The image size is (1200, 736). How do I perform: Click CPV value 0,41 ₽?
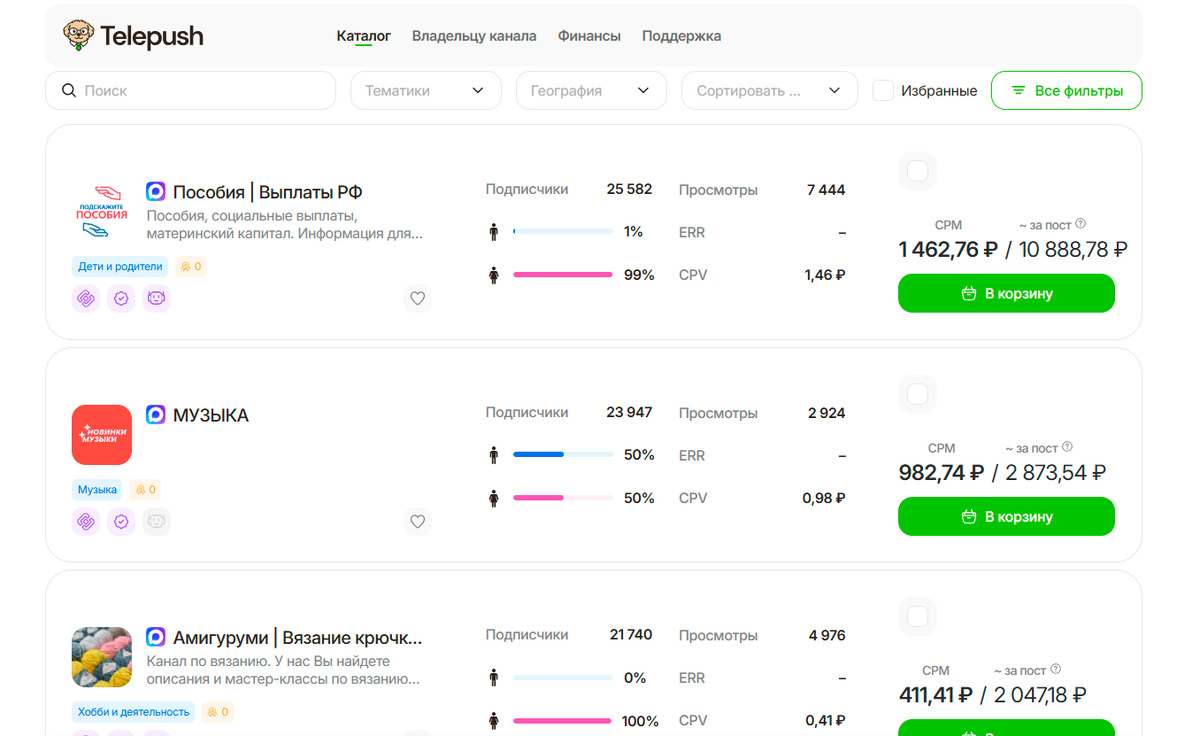pyautogui.click(x=826, y=720)
